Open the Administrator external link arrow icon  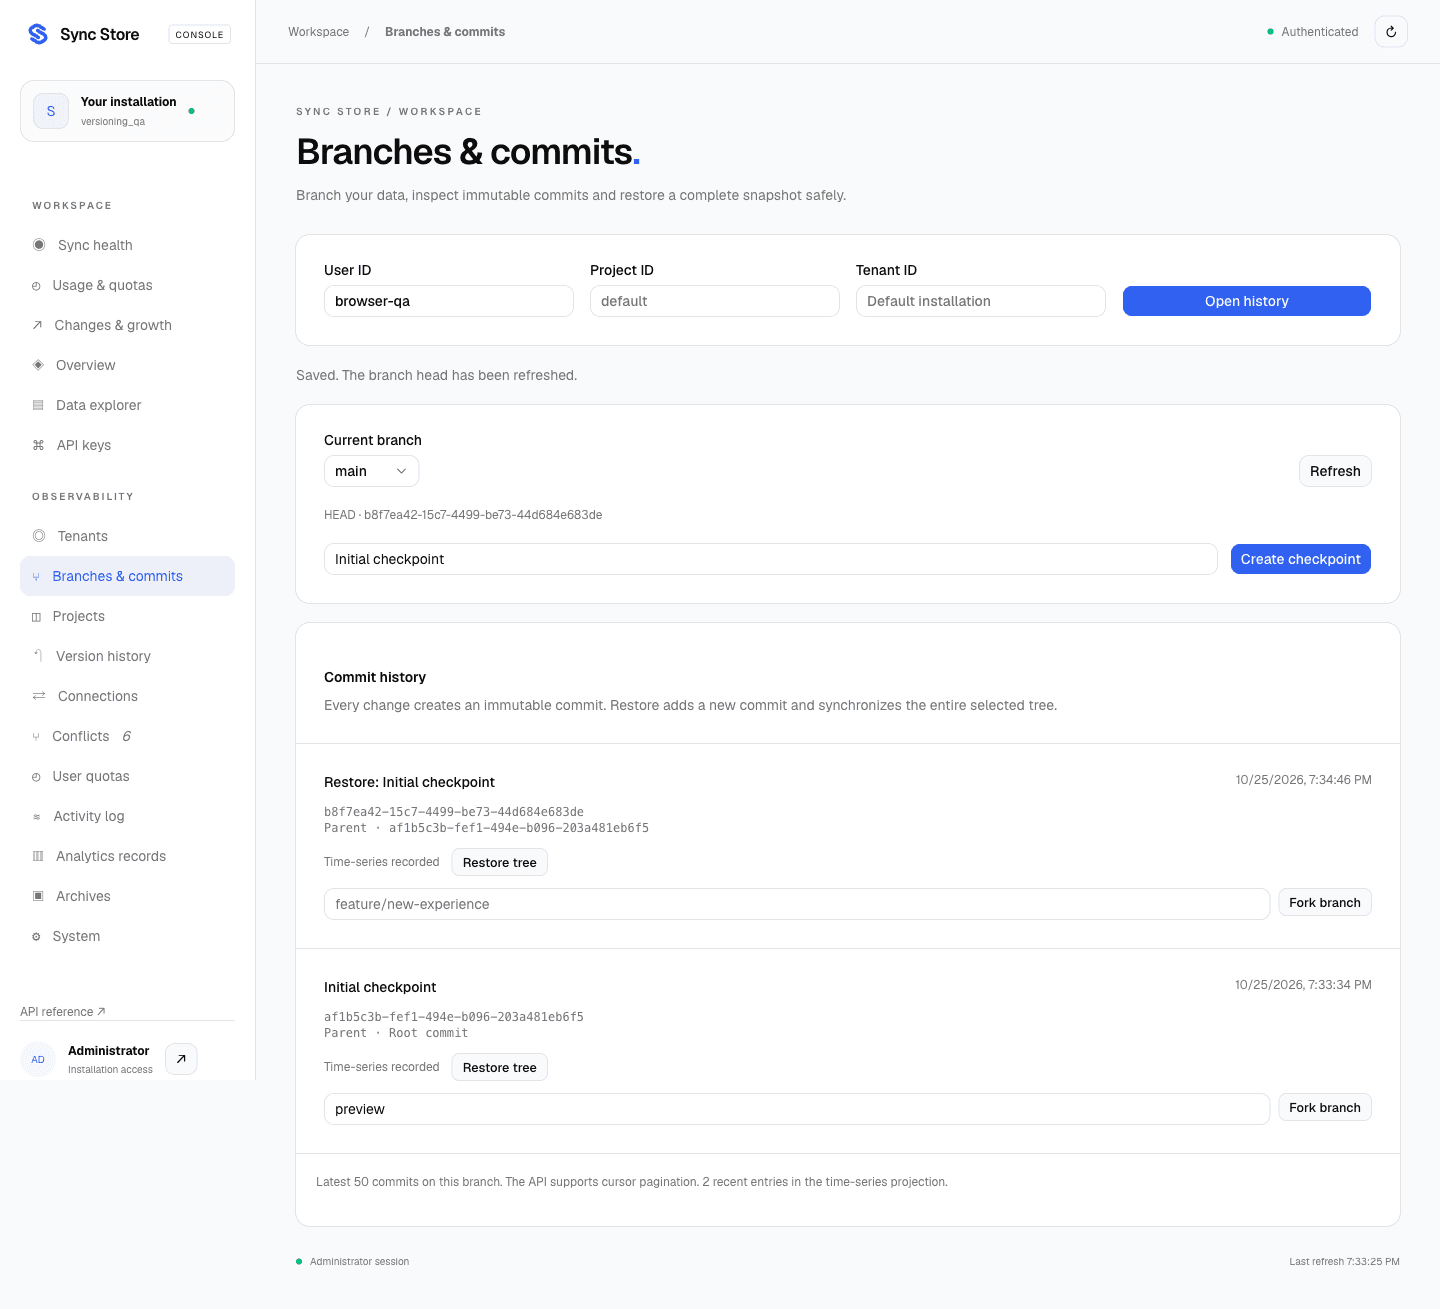(181, 1059)
